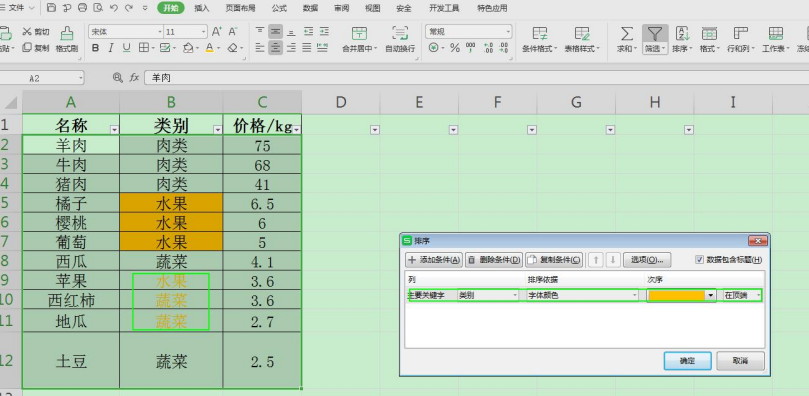Switch to the 审阅 tab
The width and height of the screenshot is (809, 396).
point(341,8)
